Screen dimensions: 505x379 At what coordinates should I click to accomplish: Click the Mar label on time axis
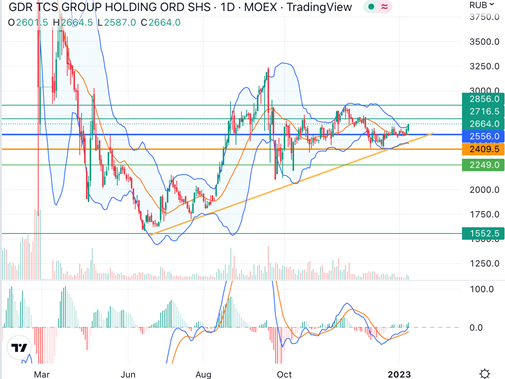coord(42,374)
